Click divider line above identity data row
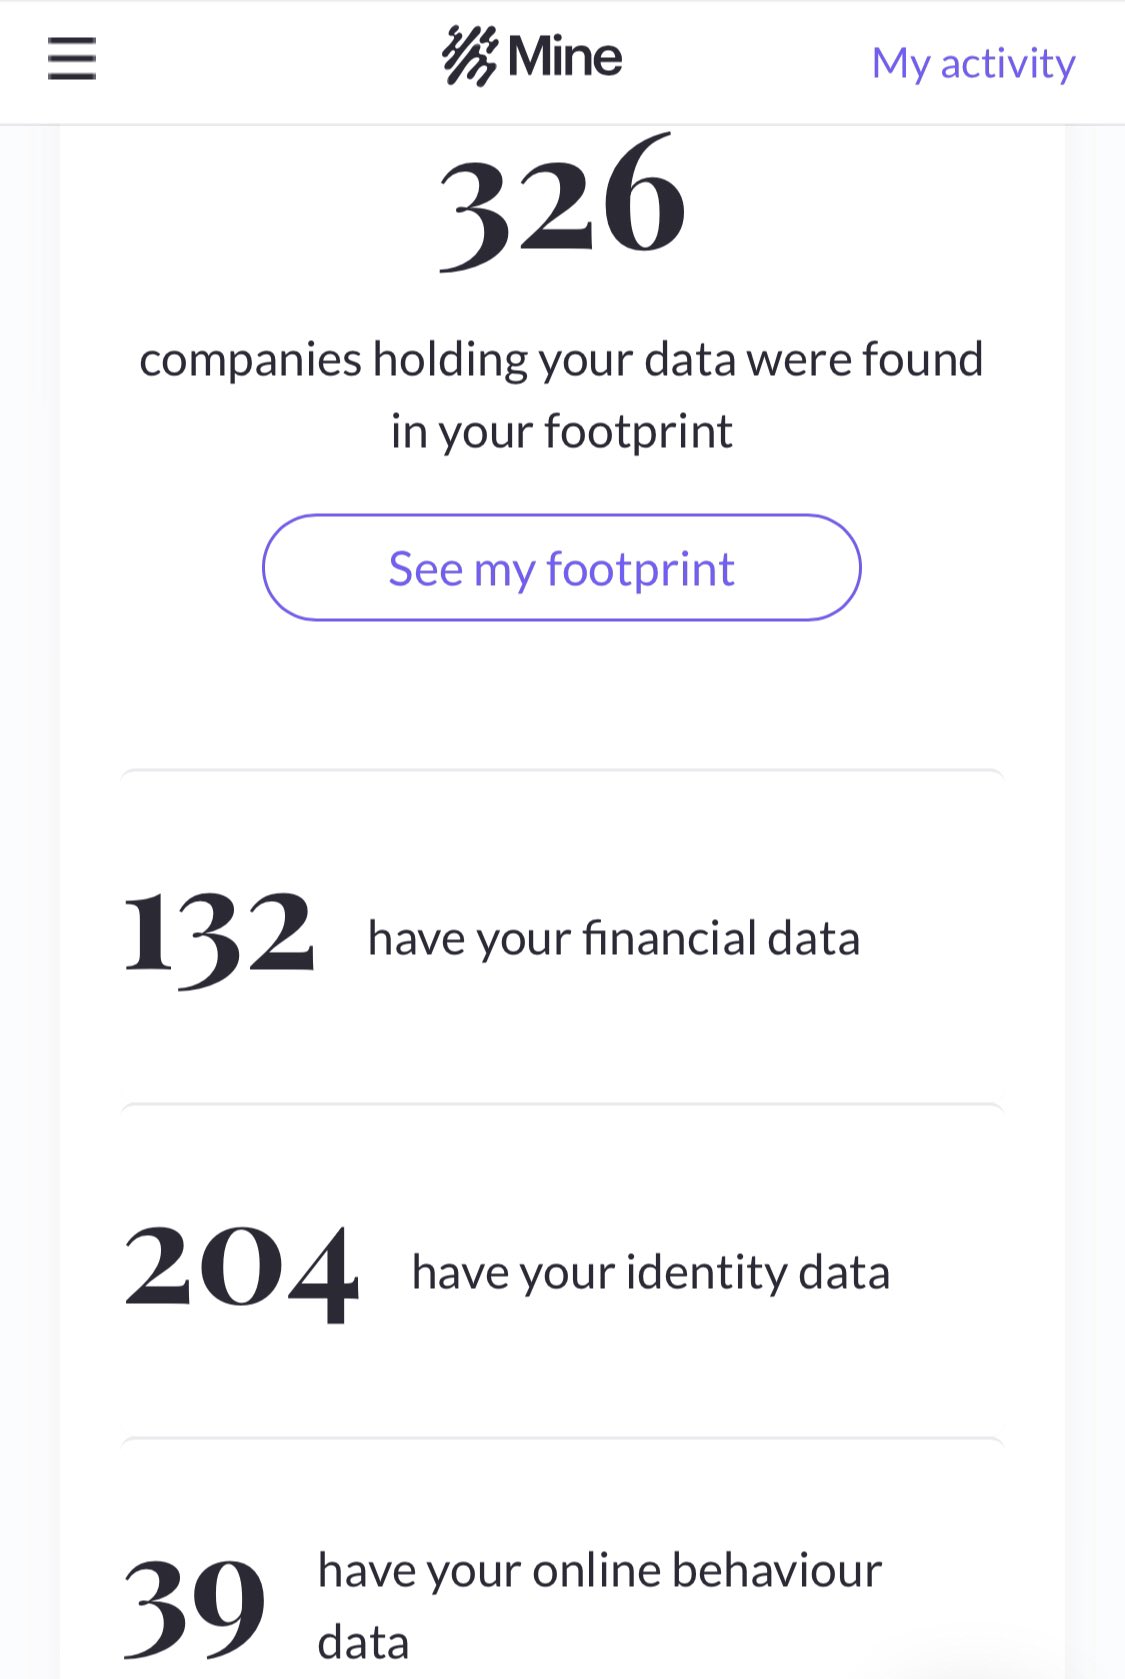1125x1679 pixels. click(562, 1105)
